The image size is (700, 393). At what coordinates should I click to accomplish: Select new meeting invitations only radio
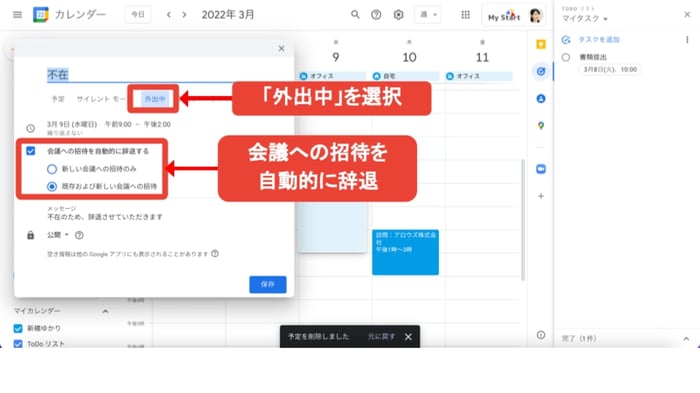pyautogui.click(x=52, y=169)
